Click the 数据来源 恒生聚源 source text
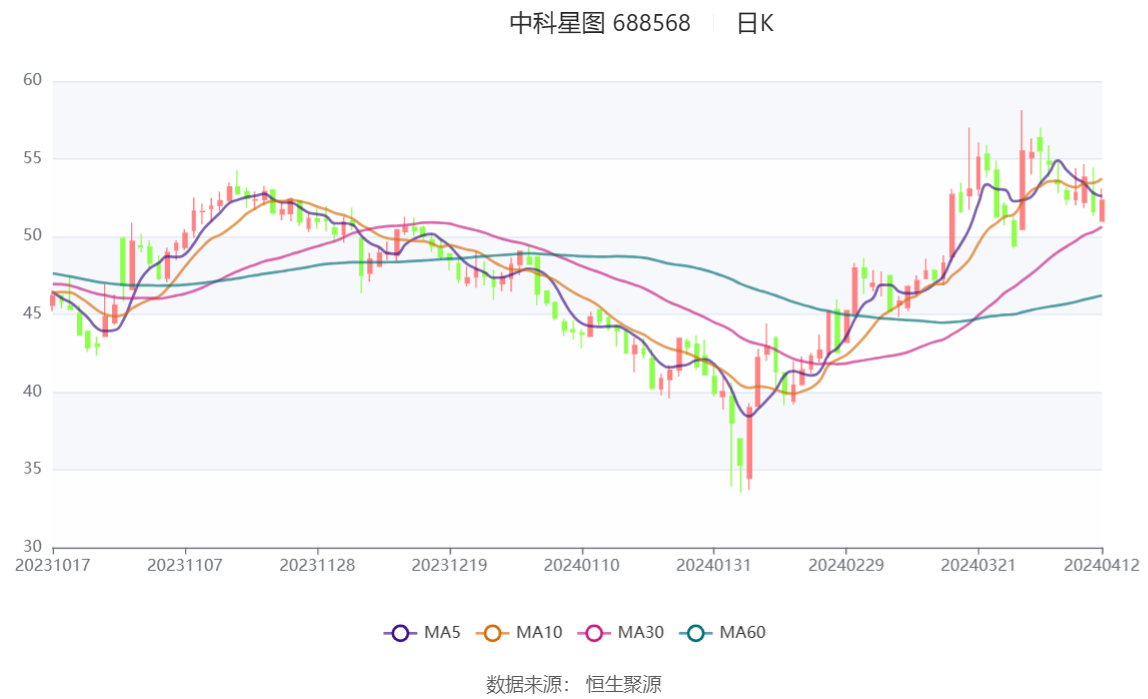 pos(573,685)
